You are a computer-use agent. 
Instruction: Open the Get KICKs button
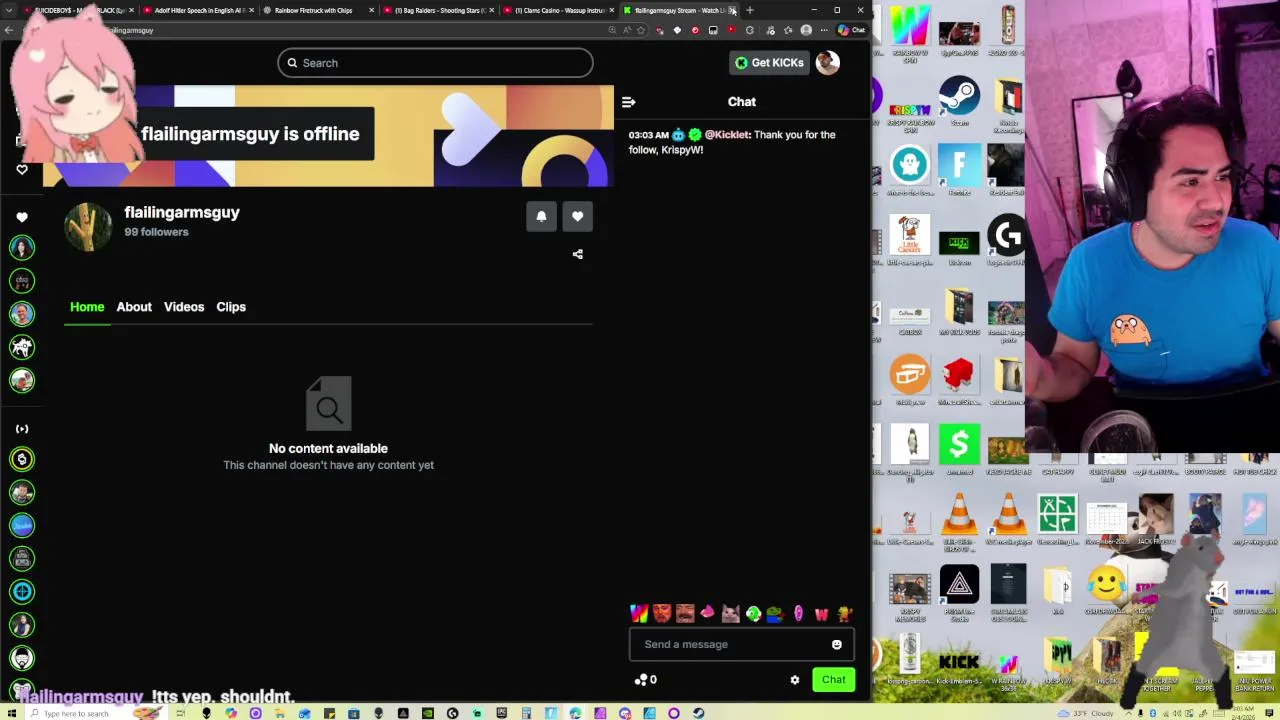[768, 63]
